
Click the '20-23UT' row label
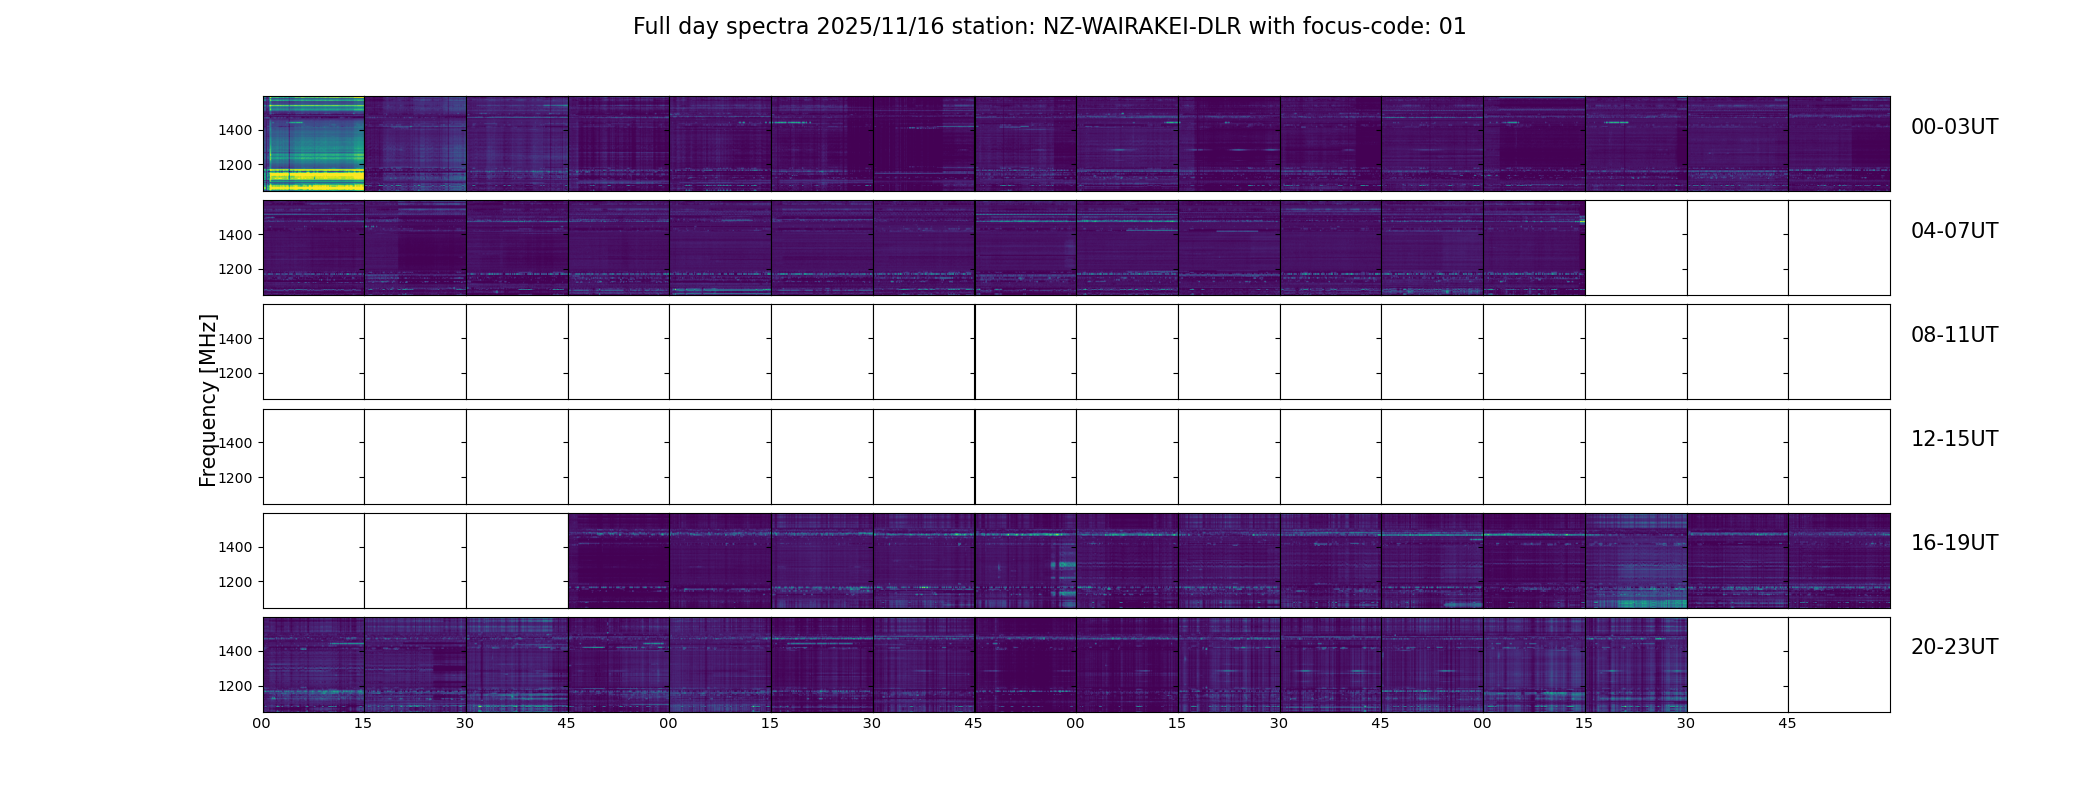(x=1954, y=647)
